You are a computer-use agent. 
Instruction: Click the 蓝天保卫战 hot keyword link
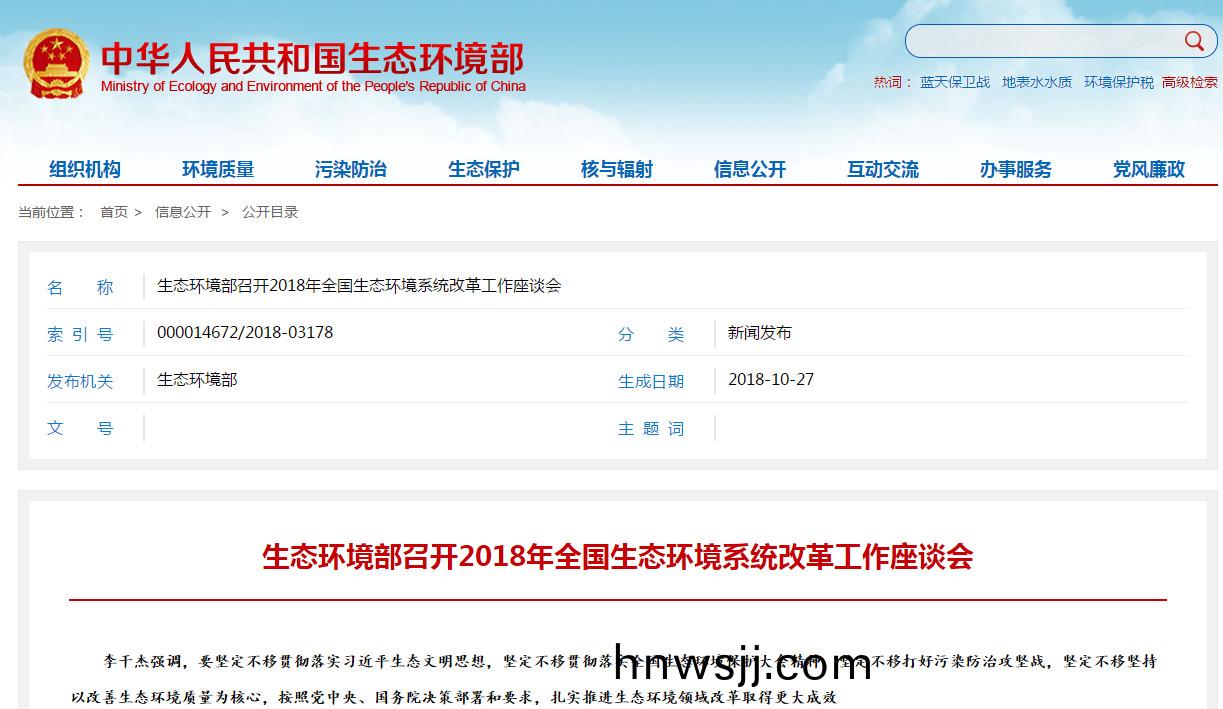pyautogui.click(x=955, y=82)
